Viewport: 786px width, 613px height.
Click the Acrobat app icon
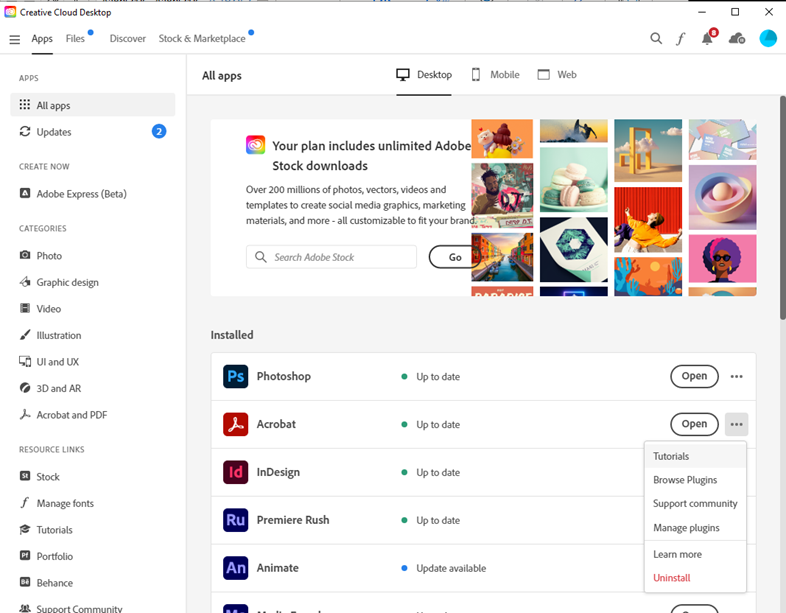tap(236, 424)
